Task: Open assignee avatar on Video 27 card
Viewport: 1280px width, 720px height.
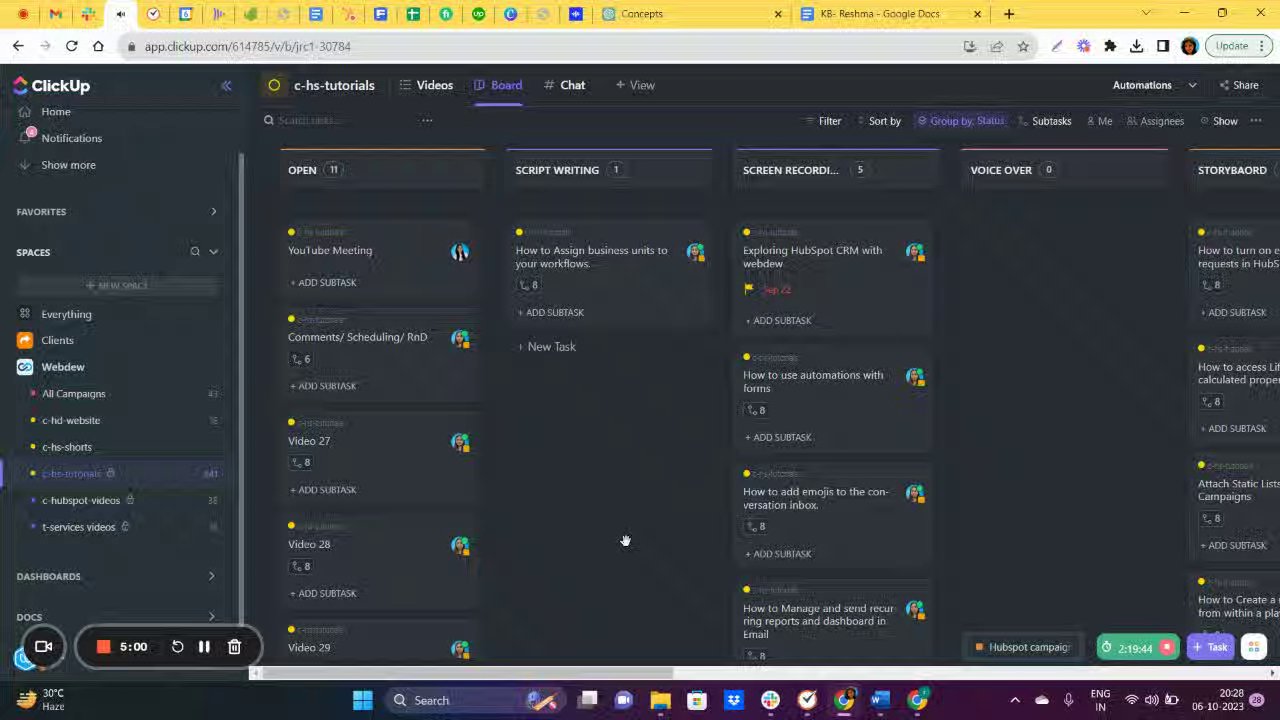Action: pos(460,442)
